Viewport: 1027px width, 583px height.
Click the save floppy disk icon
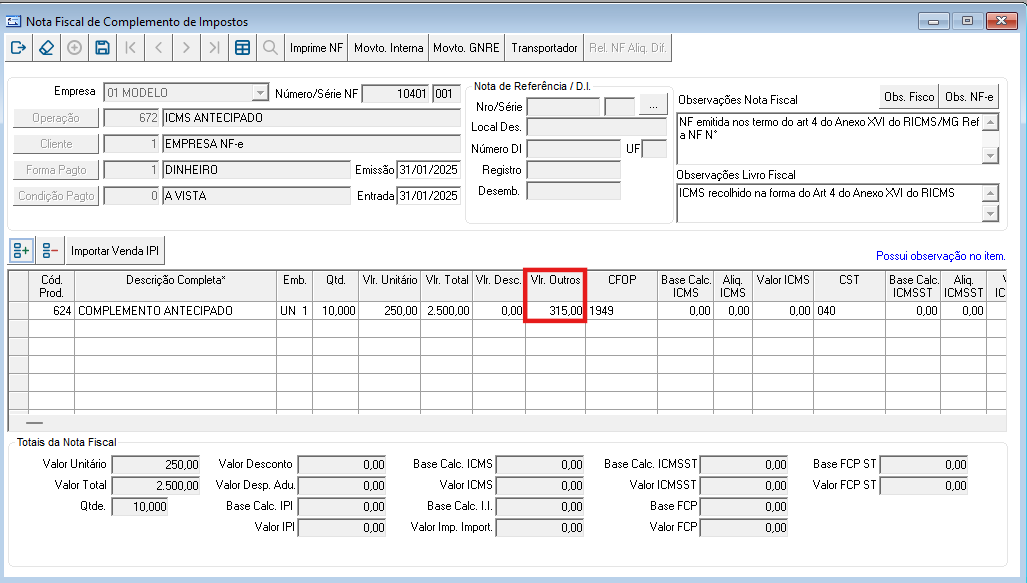[102, 48]
